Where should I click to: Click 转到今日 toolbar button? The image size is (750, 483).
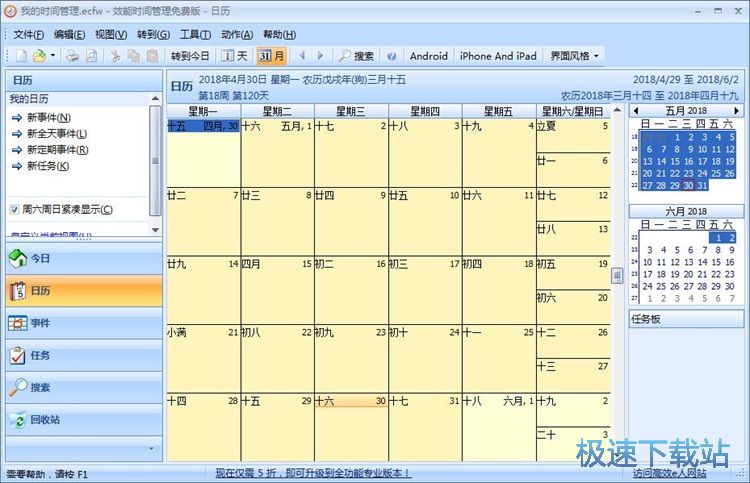(x=190, y=56)
